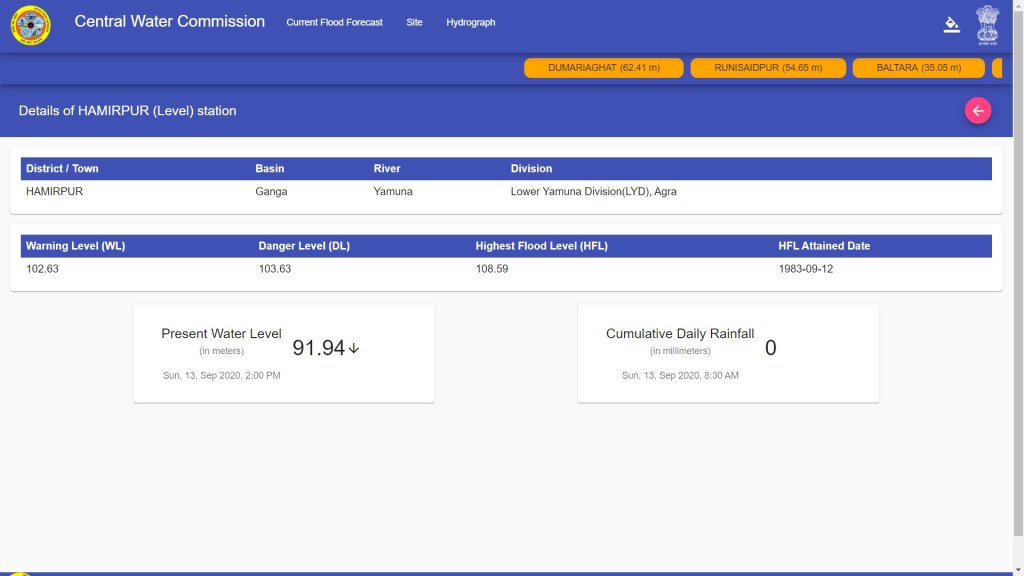Click the Highest Flood Level (HFL) header

[541, 246]
